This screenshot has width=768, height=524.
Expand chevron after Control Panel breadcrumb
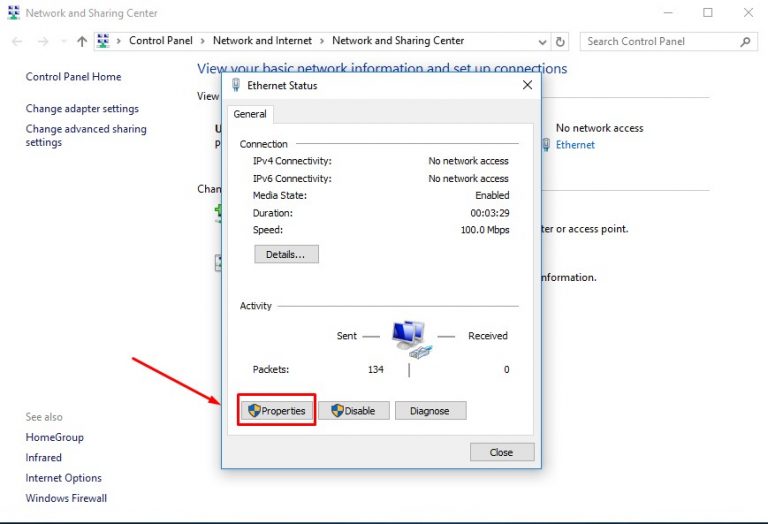(x=203, y=41)
